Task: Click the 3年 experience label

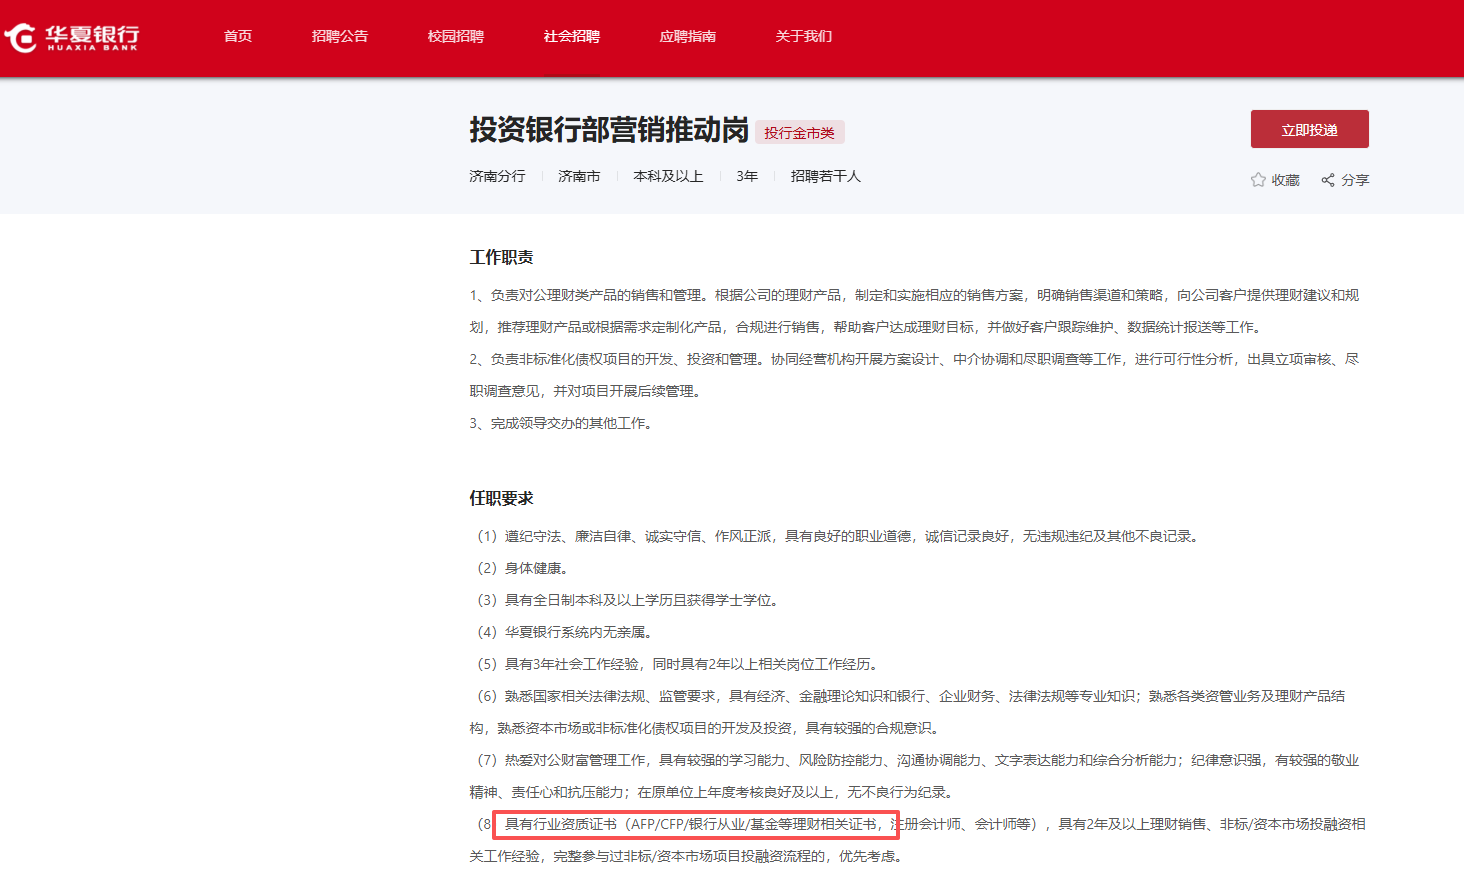Action: [x=747, y=176]
